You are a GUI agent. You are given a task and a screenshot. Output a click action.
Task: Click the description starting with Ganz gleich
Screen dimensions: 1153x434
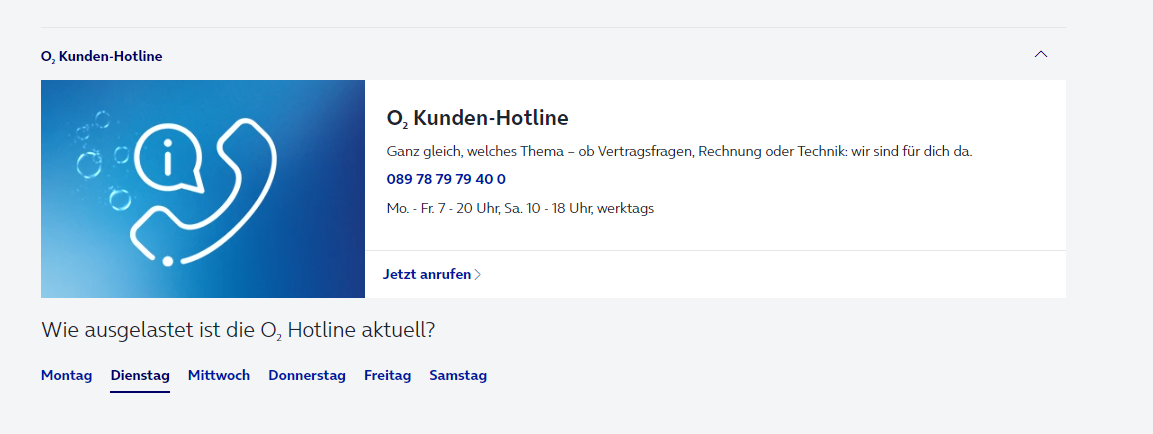(679, 152)
